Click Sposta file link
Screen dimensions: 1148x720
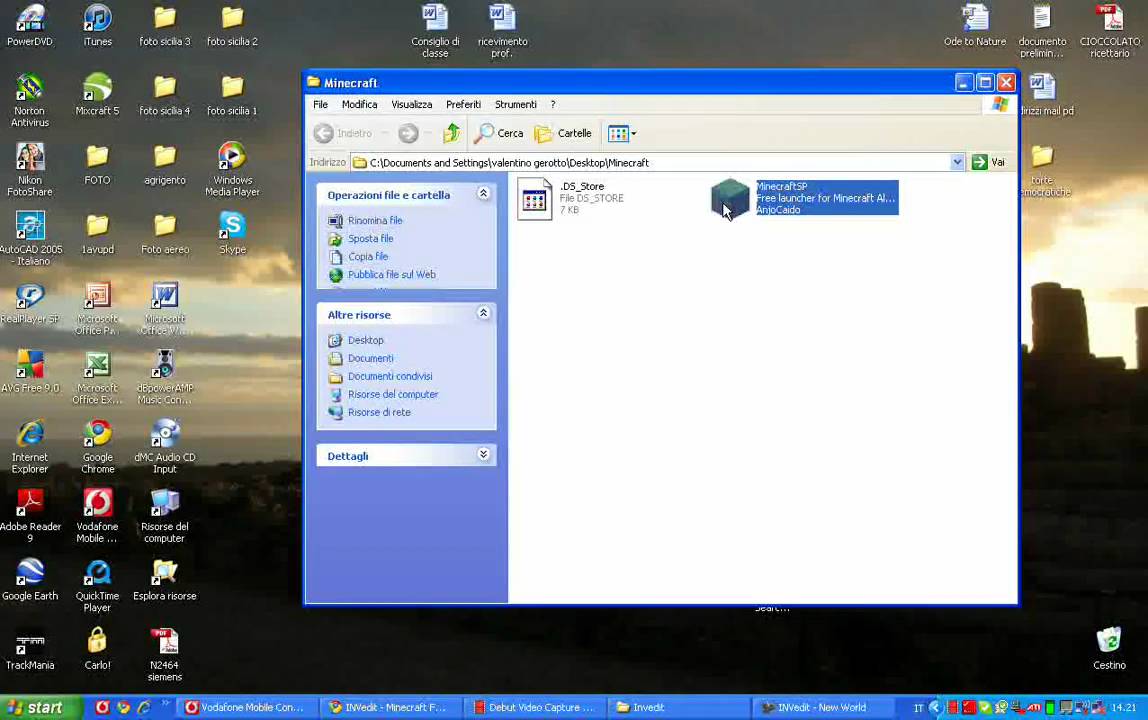(370, 239)
